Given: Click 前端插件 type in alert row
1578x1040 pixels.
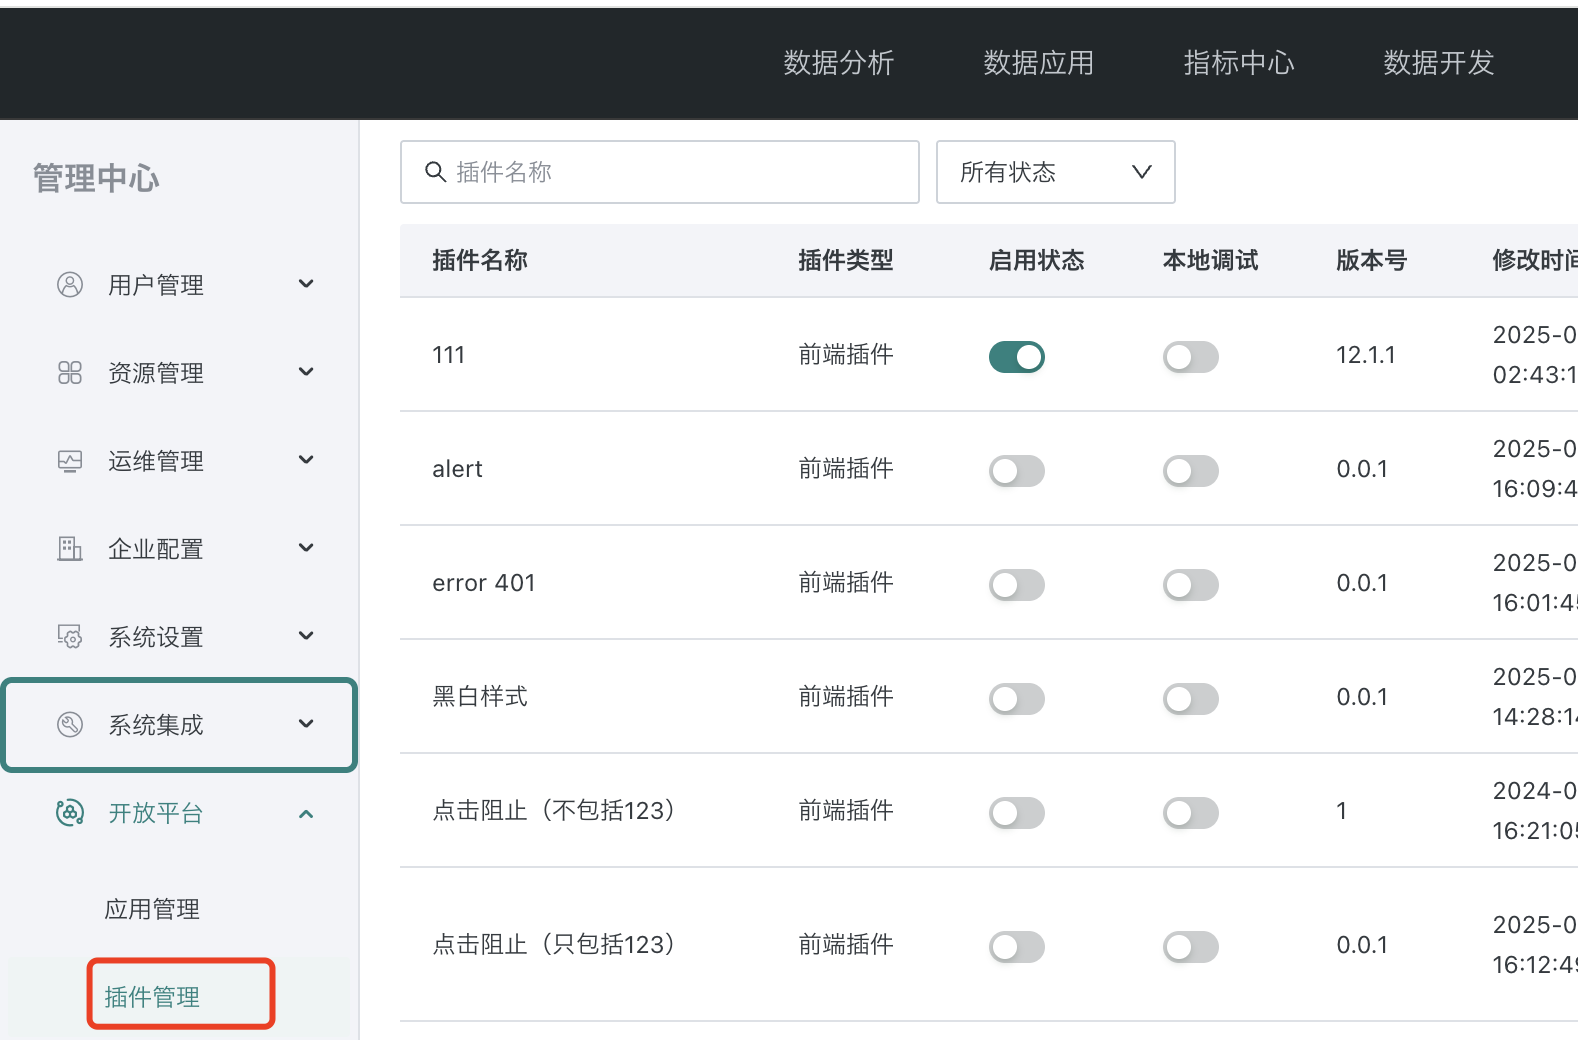Looking at the screenshot, I should coord(846,469).
